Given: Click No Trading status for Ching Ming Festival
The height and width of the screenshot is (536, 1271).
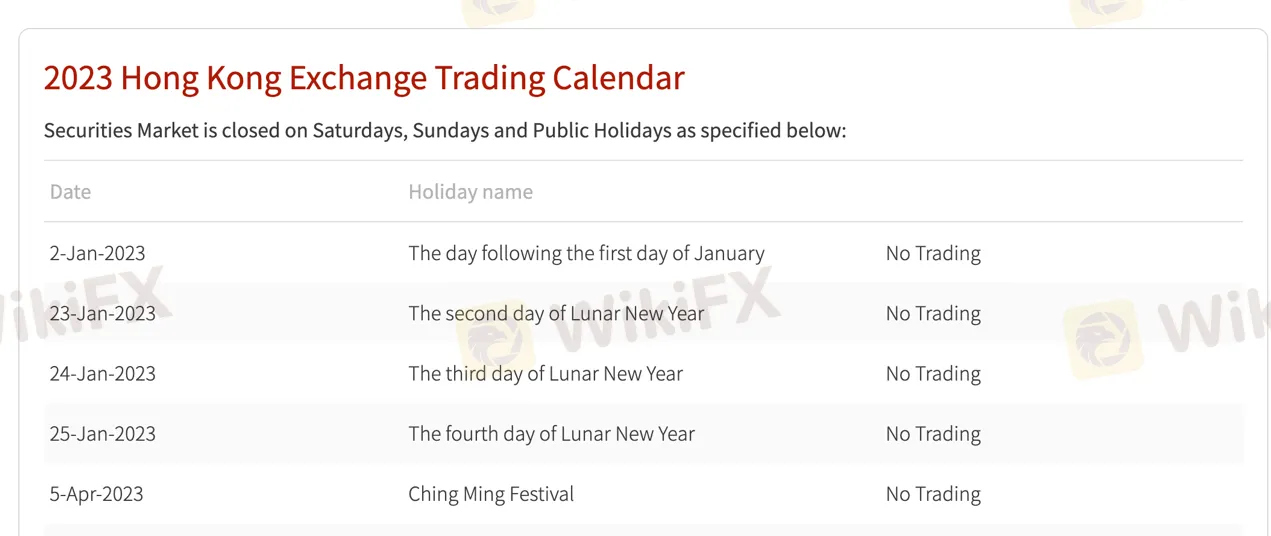Looking at the screenshot, I should point(933,494).
